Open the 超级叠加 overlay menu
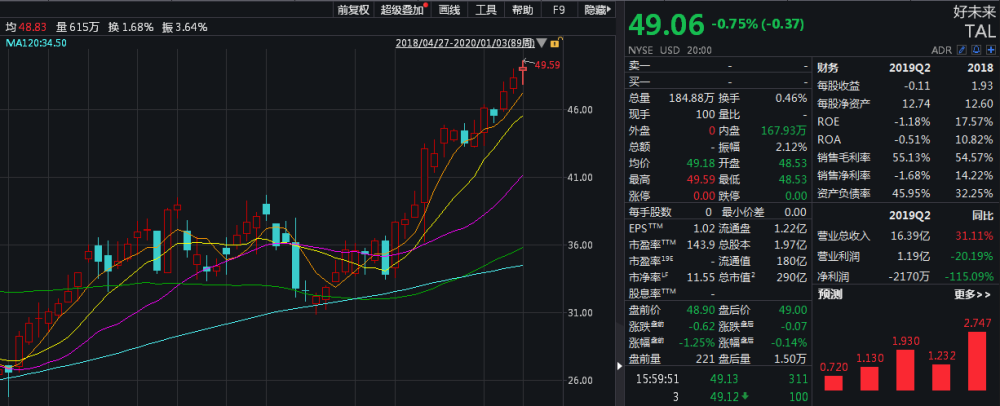Viewport: 1000px width, 406px height. click(x=404, y=10)
